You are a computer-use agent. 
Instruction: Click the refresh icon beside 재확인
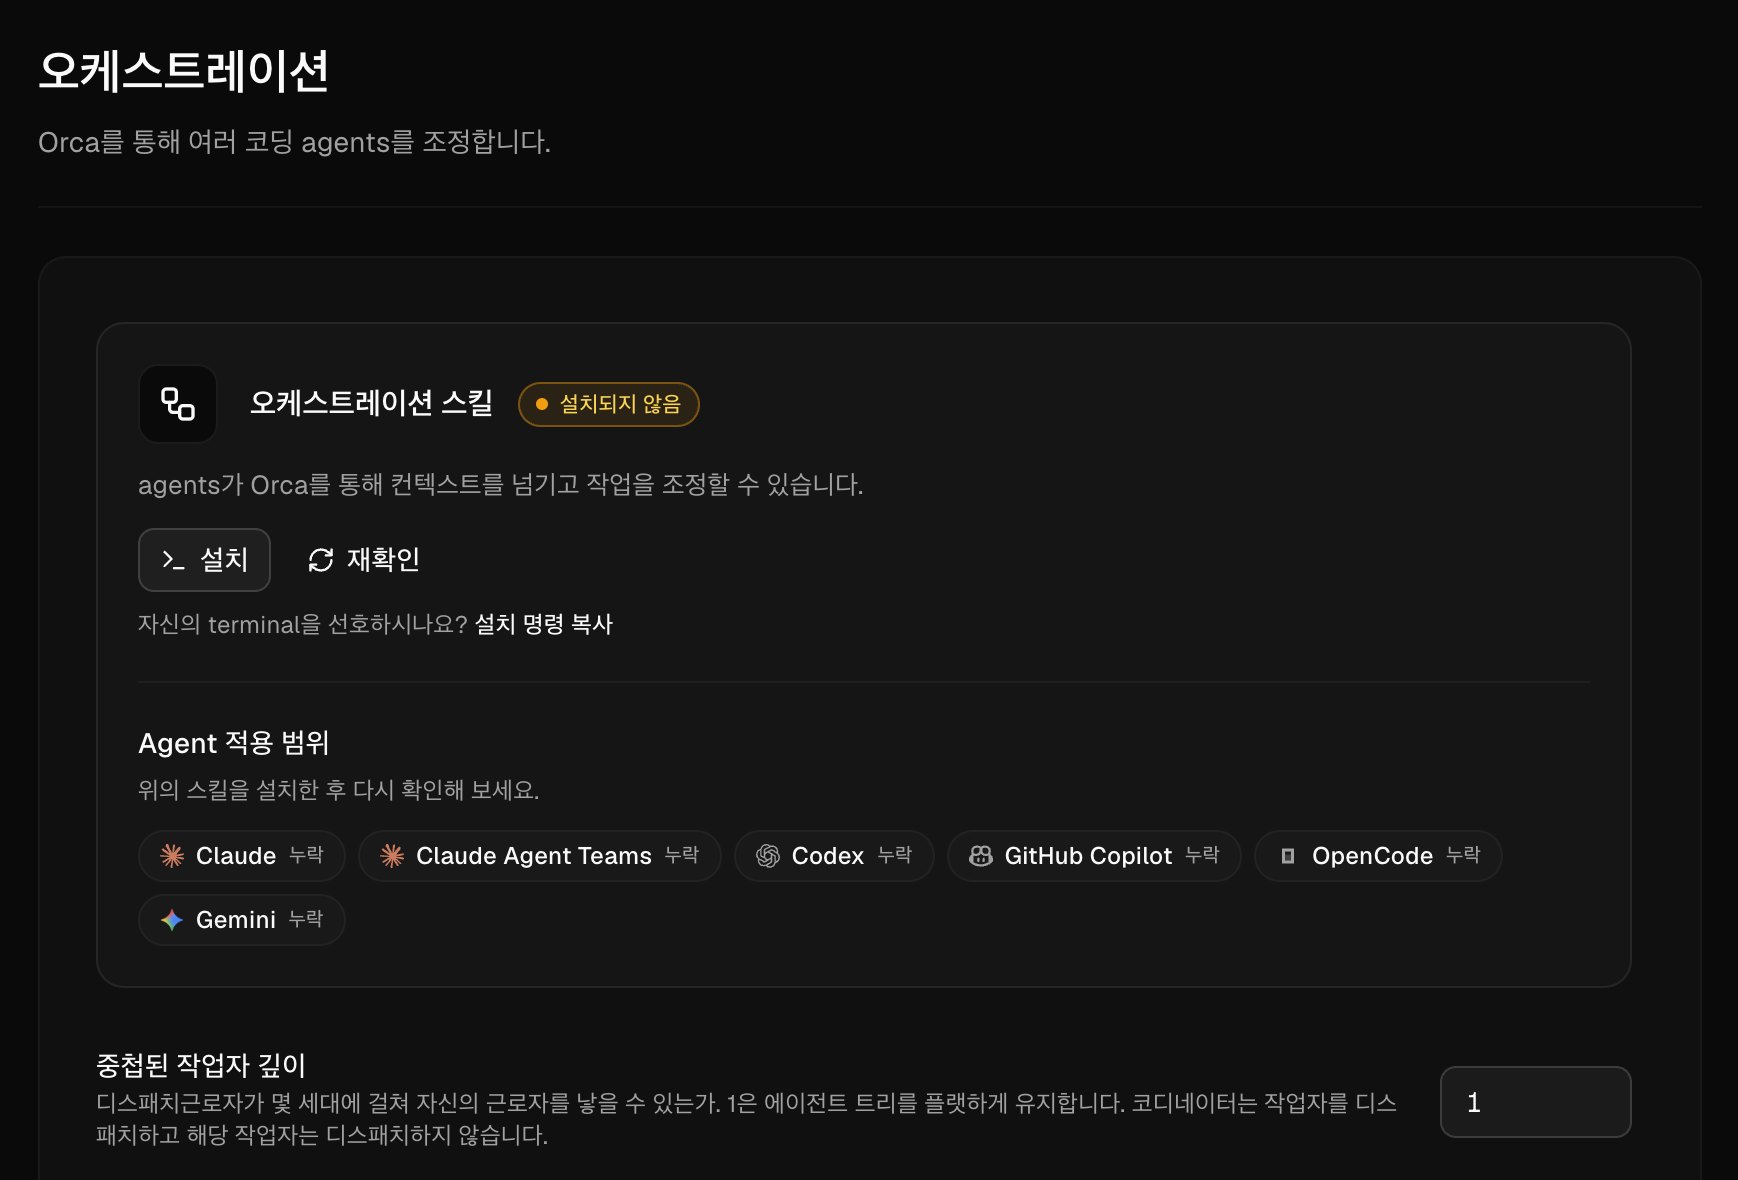pos(320,560)
